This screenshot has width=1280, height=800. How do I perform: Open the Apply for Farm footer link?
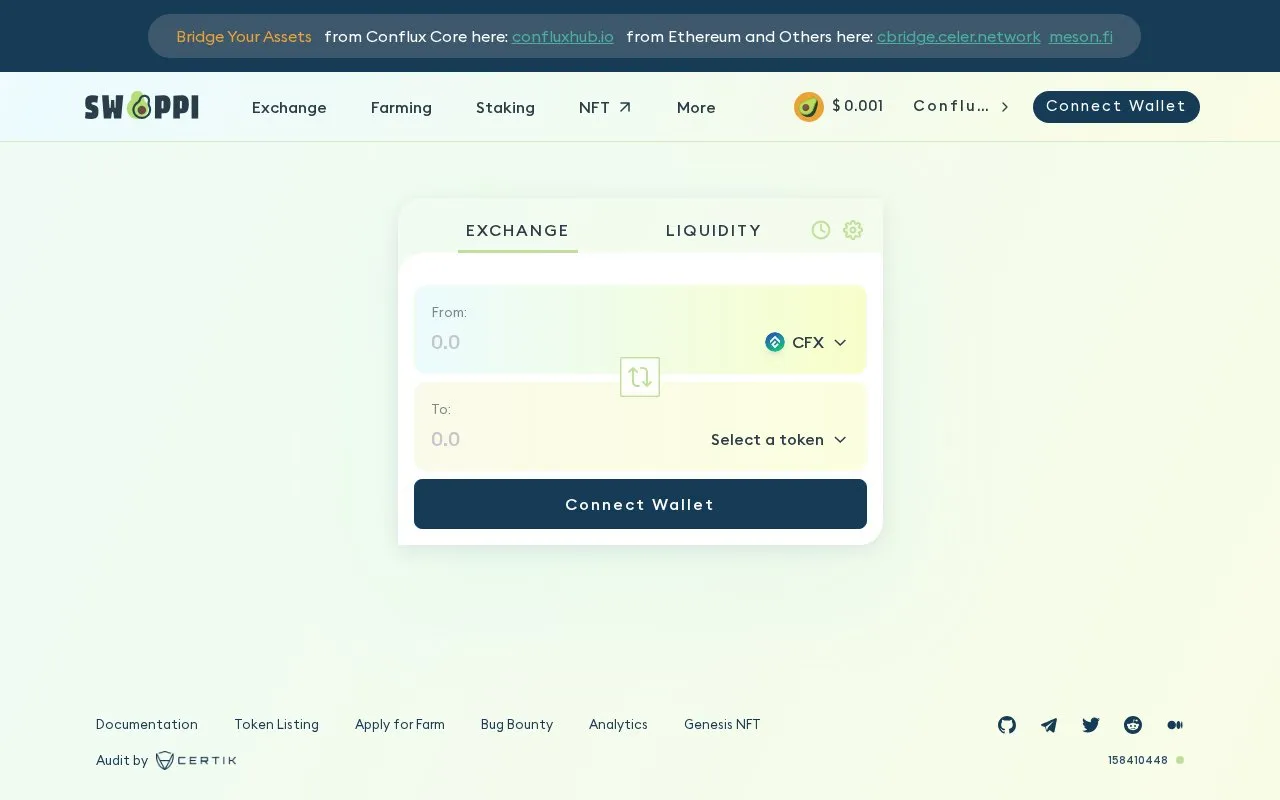[400, 724]
